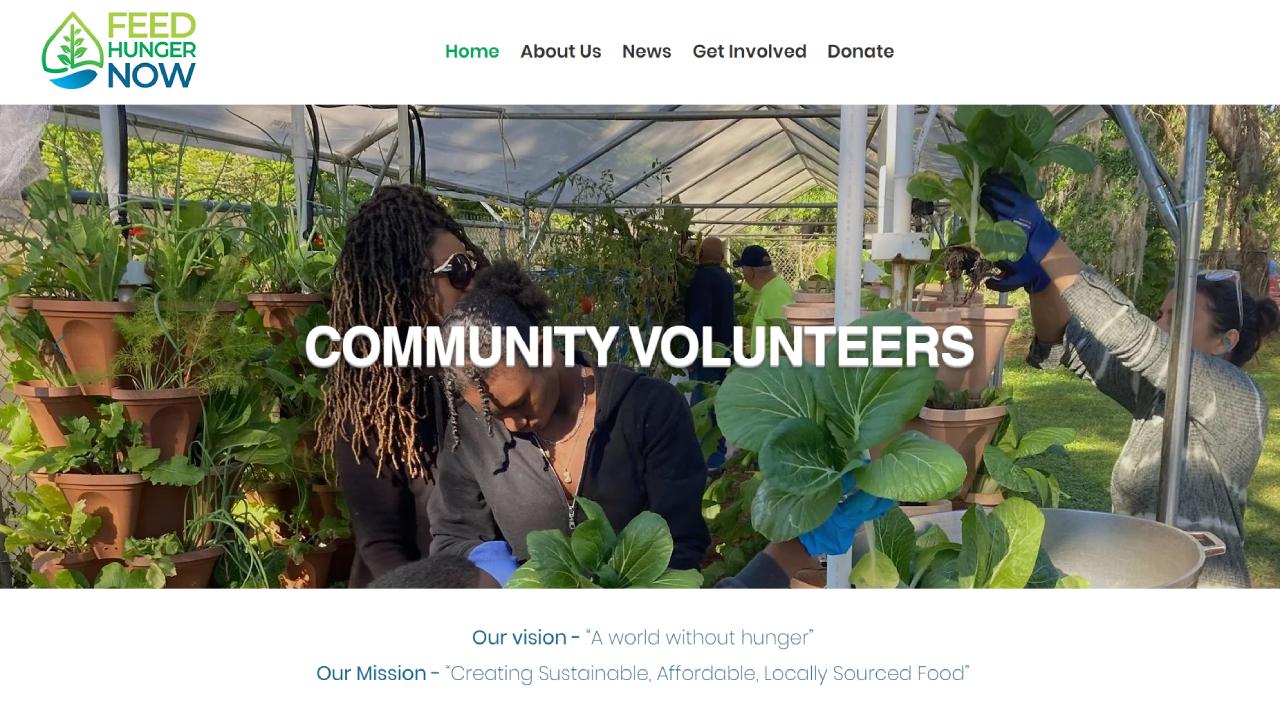Open the About Us menu
The height and width of the screenshot is (720, 1280).
pos(561,51)
